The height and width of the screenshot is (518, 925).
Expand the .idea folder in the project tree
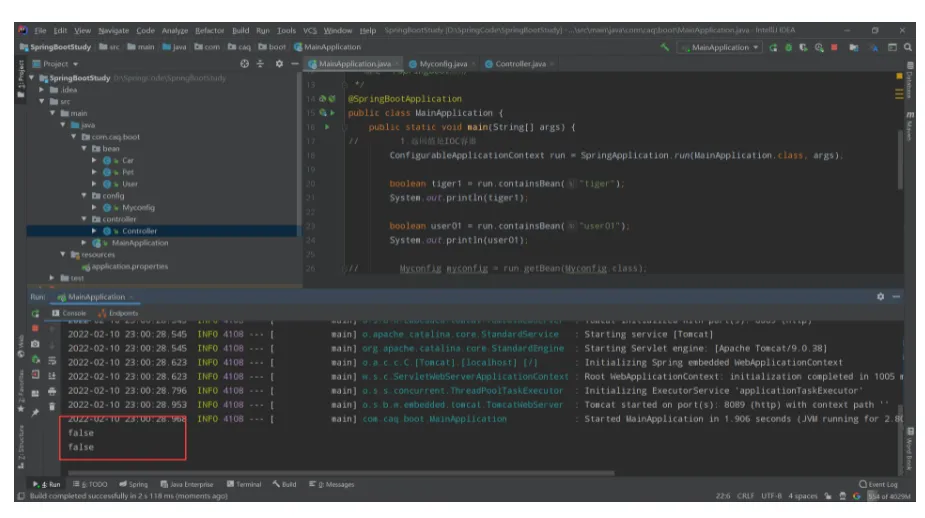click(41, 90)
